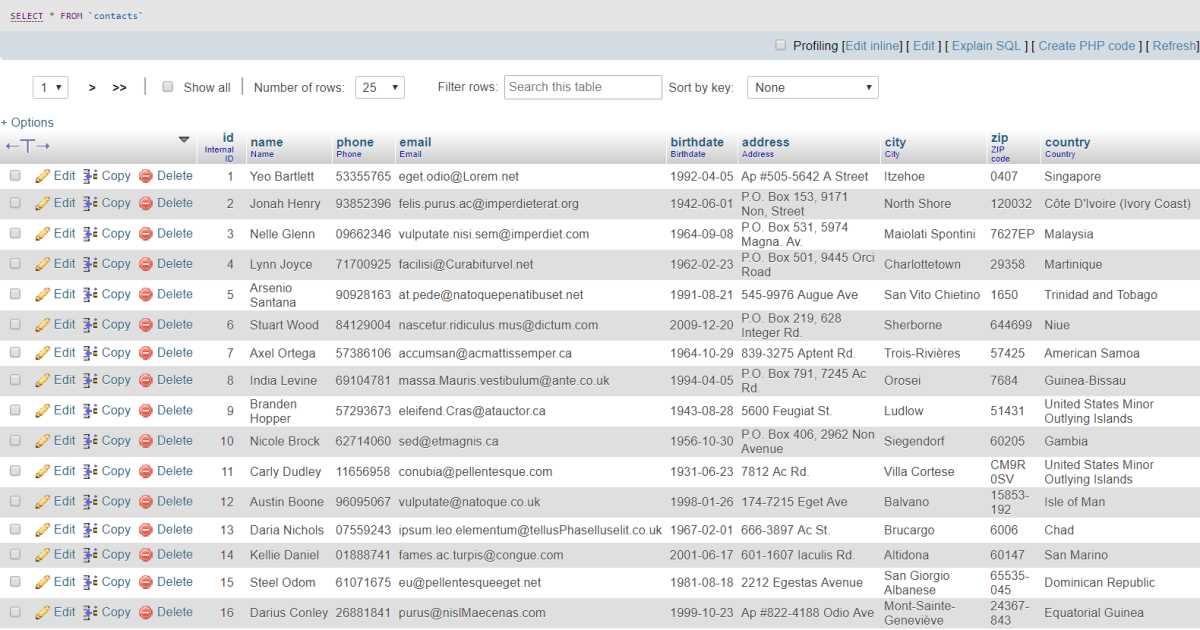This screenshot has height=630, width=1200.
Task: Click the Refresh link
Action: point(1174,46)
